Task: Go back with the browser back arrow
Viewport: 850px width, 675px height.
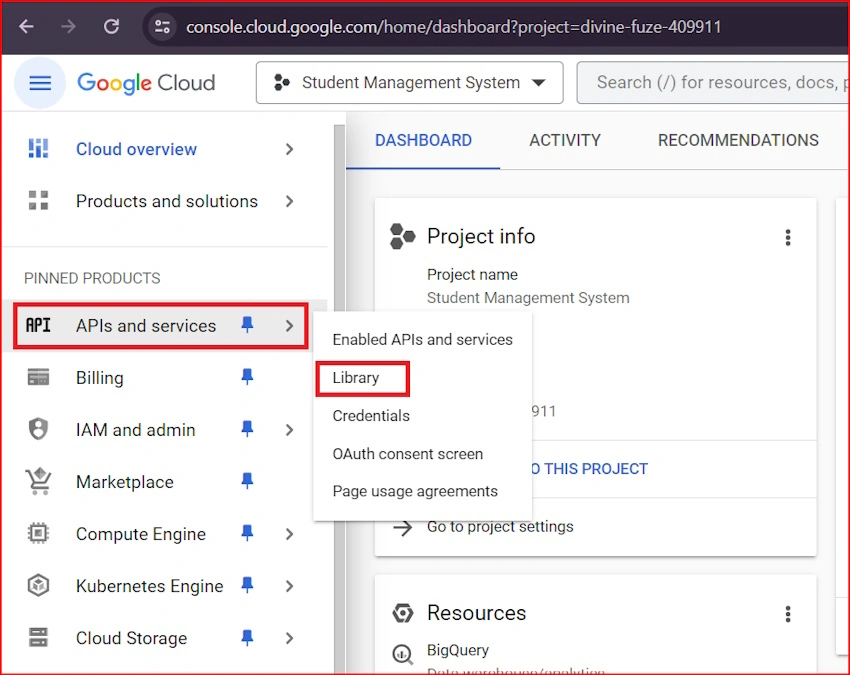Action: click(x=26, y=26)
